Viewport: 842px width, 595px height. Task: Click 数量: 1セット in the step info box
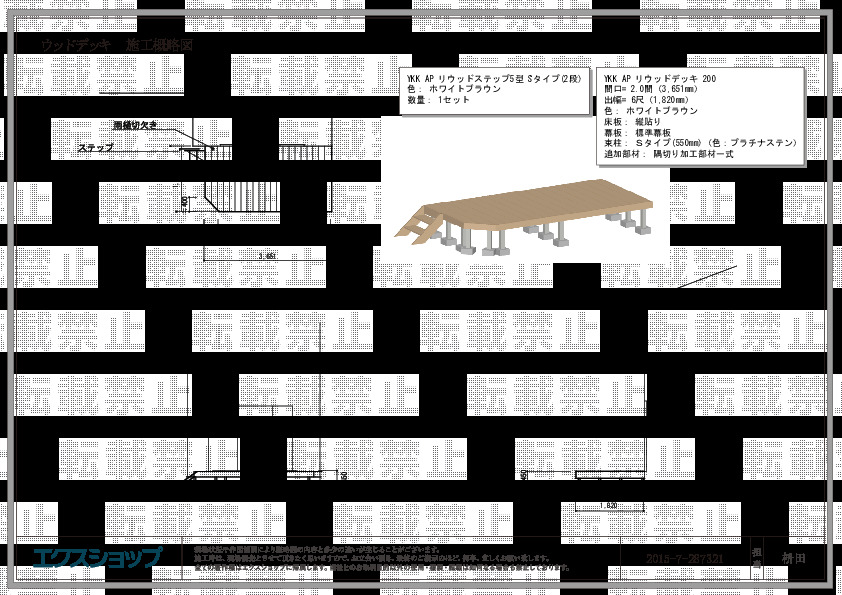[x=438, y=100]
